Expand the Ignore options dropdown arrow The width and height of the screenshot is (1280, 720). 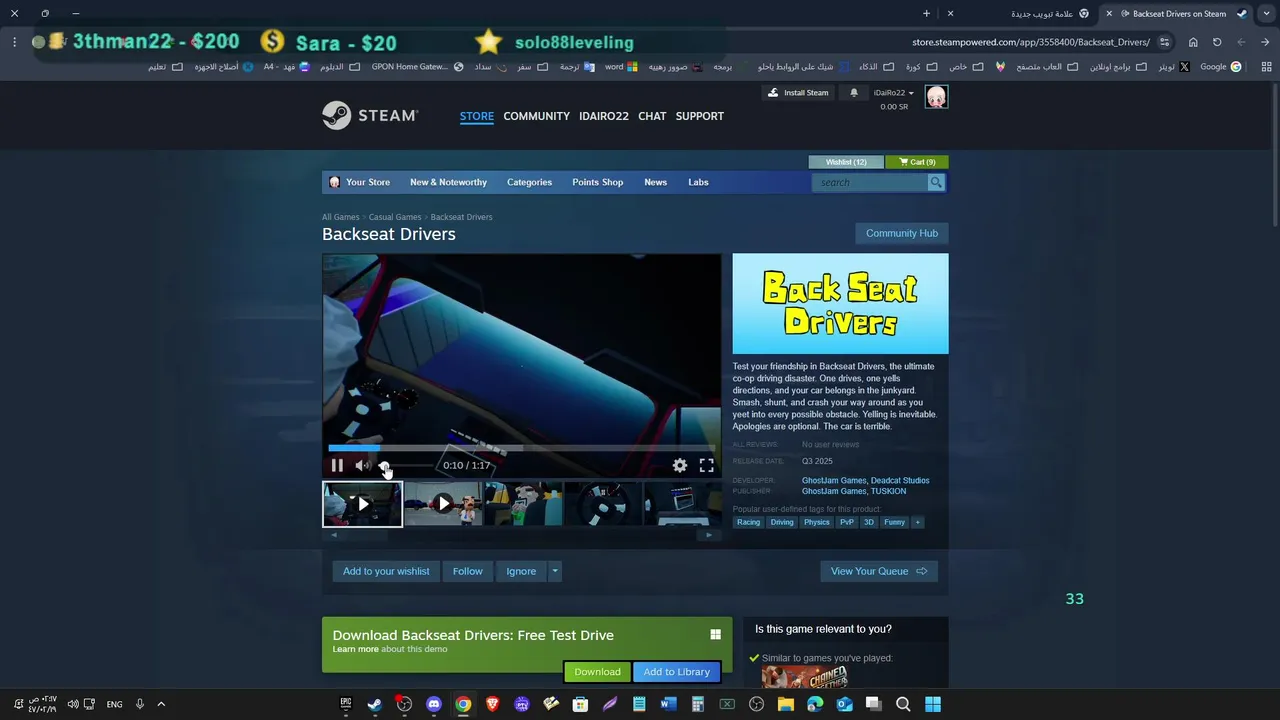coord(555,571)
